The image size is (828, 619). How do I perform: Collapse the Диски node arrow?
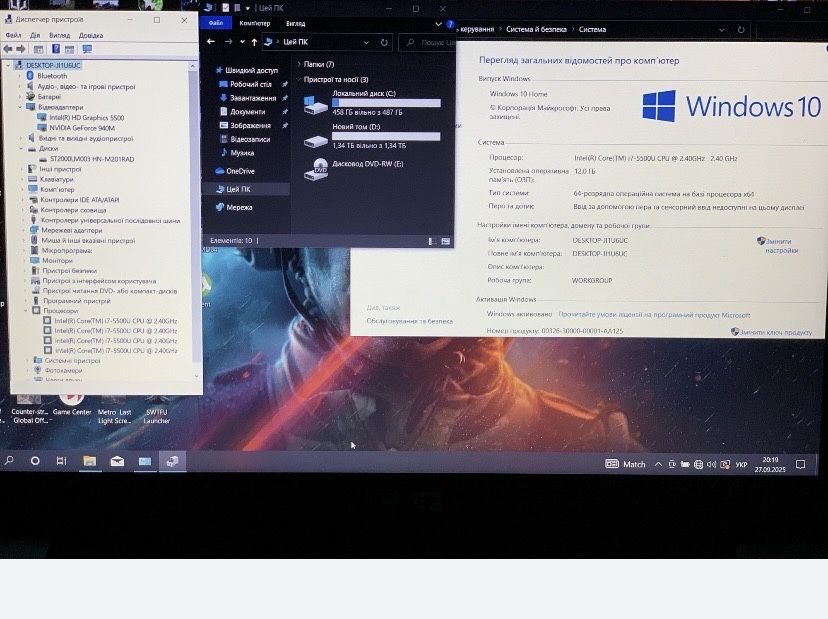[x=21, y=149]
